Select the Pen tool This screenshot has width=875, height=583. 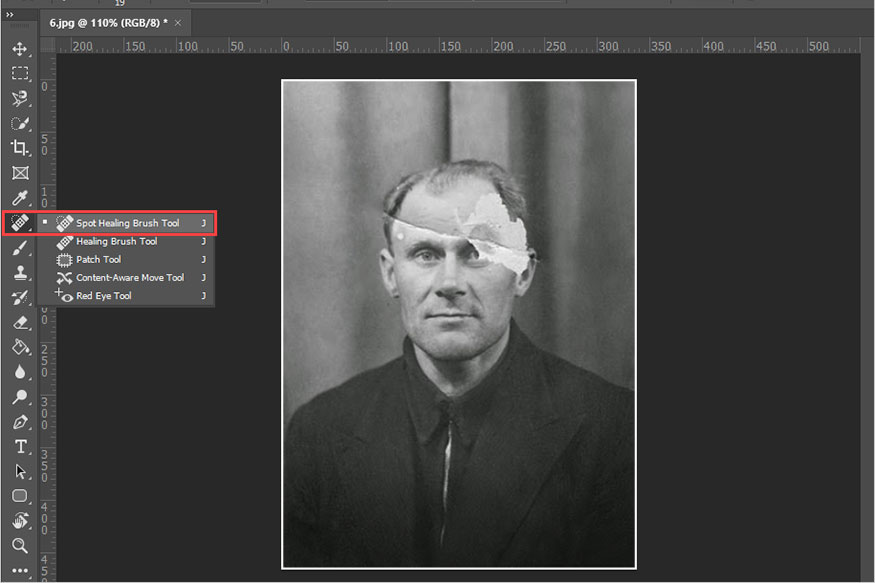coord(19,422)
